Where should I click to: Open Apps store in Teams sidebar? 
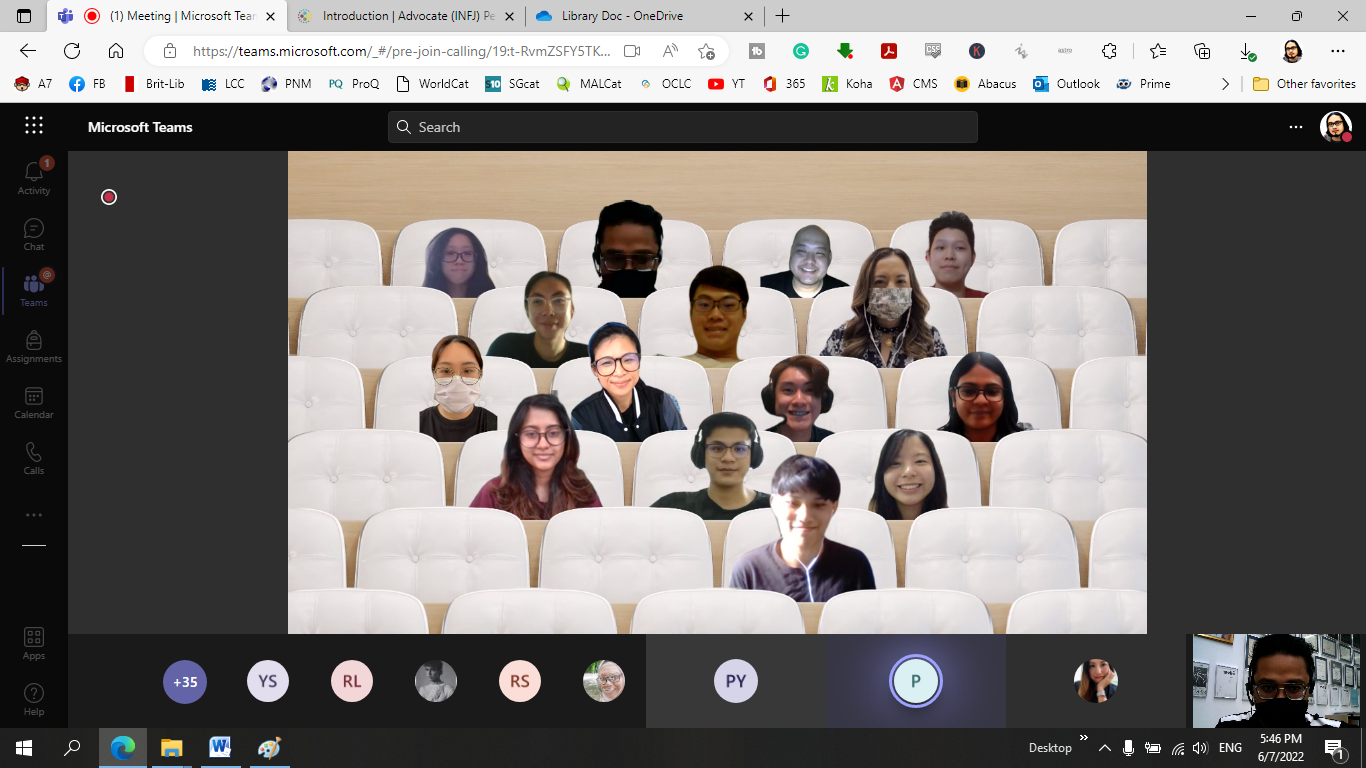coord(34,643)
